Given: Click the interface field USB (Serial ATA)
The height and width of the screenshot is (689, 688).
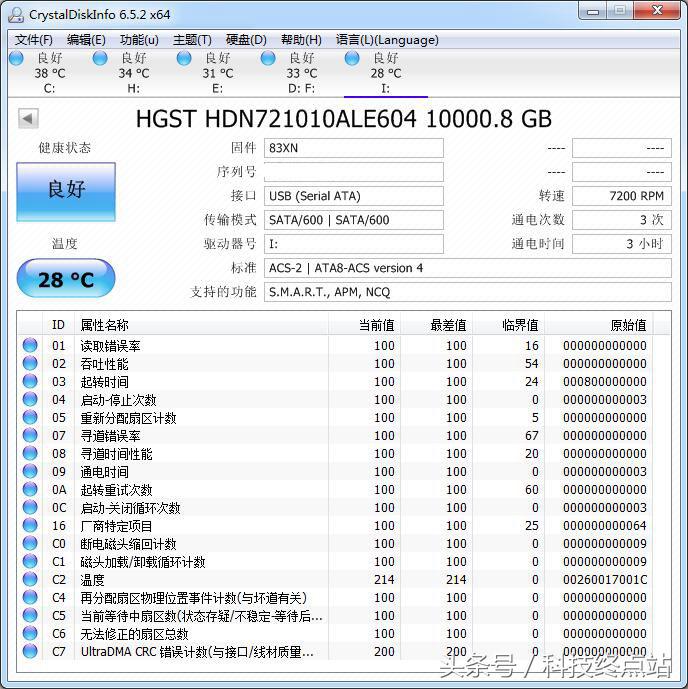Looking at the screenshot, I should click(x=354, y=196).
